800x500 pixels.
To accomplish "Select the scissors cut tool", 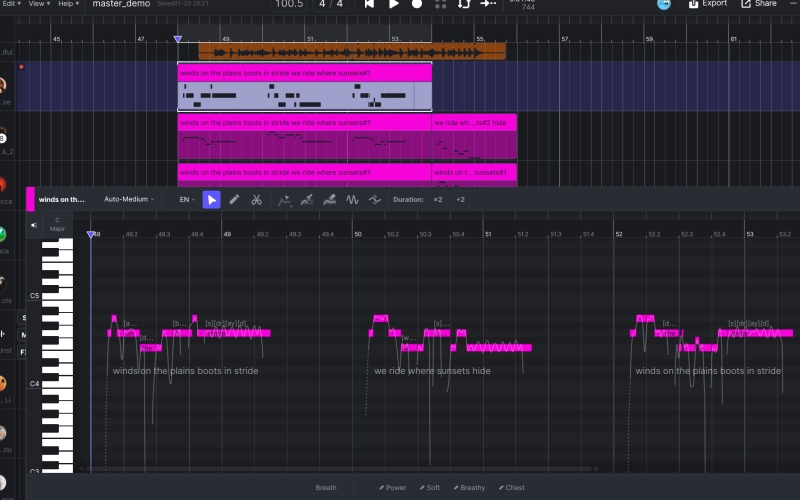I will pos(256,199).
